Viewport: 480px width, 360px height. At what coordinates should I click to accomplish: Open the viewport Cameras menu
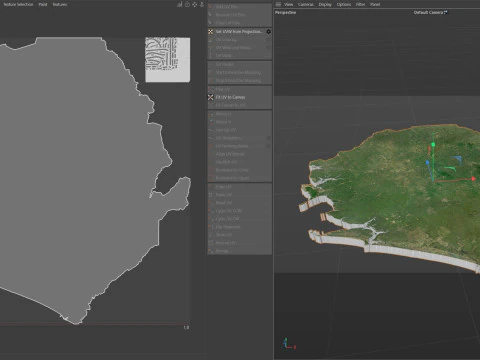click(306, 4)
